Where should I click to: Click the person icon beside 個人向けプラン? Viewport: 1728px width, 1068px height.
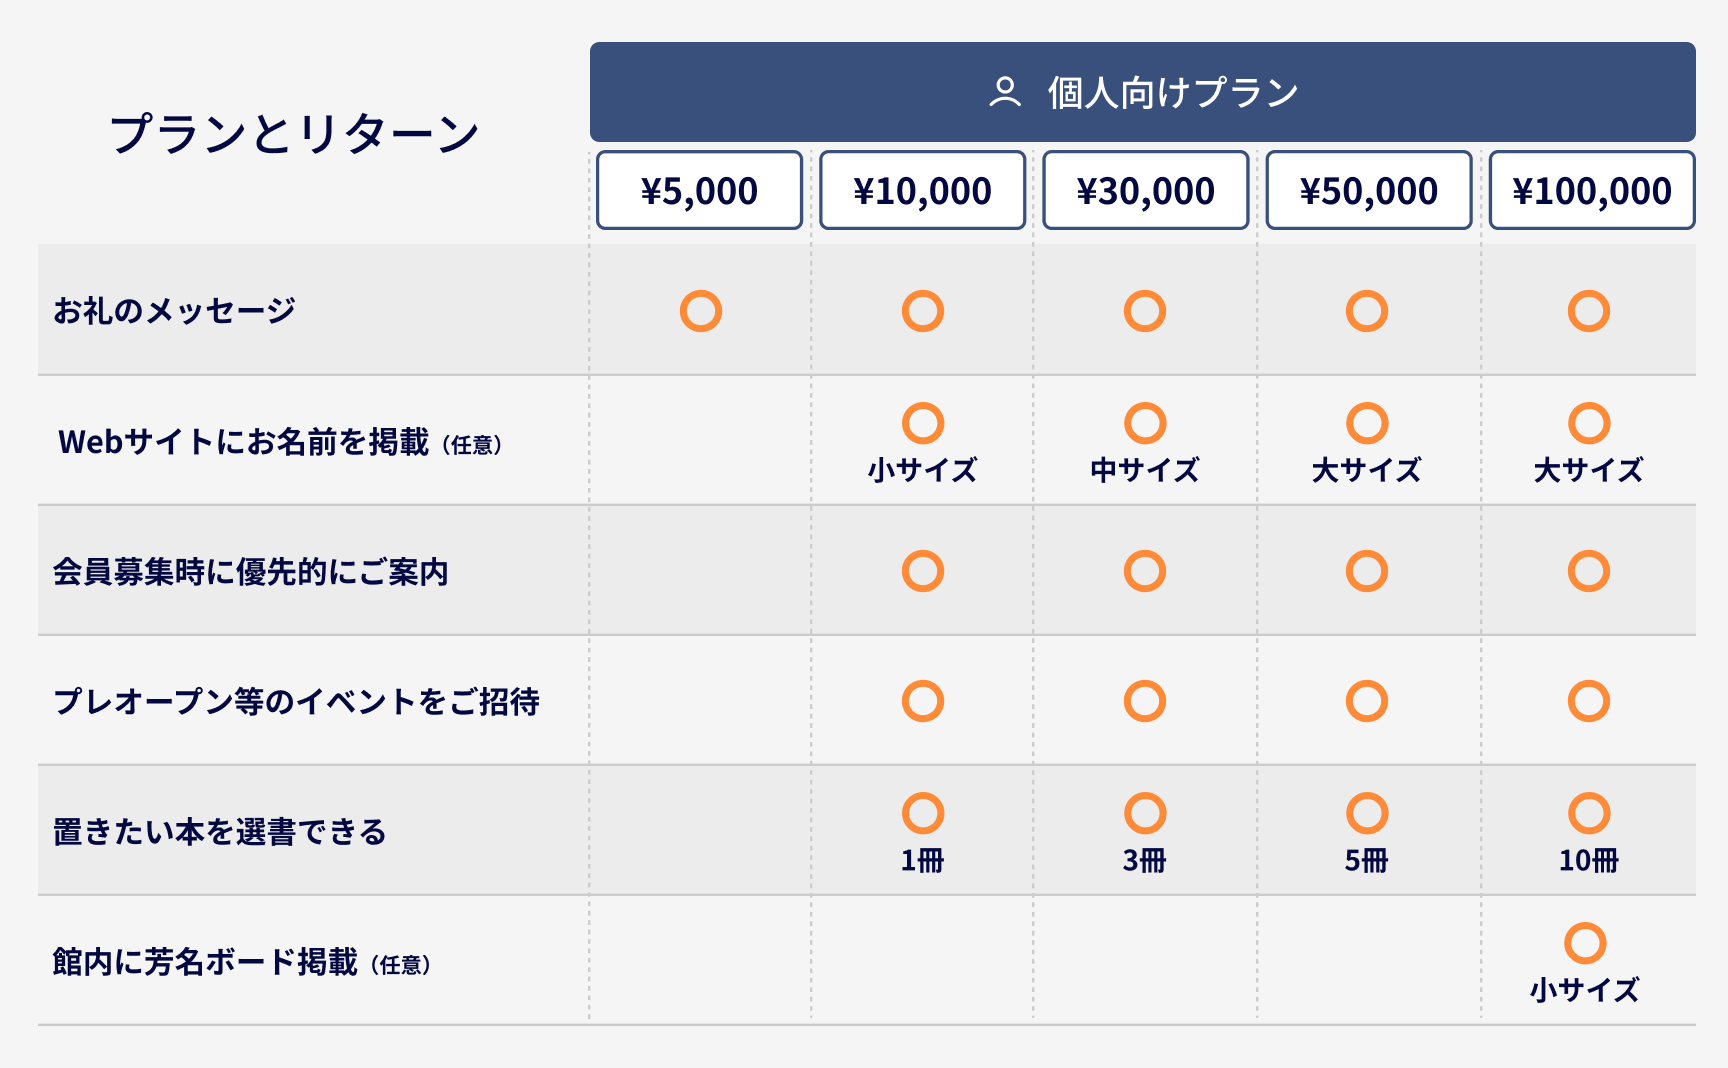pyautogui.click(x=1004, y=92)
